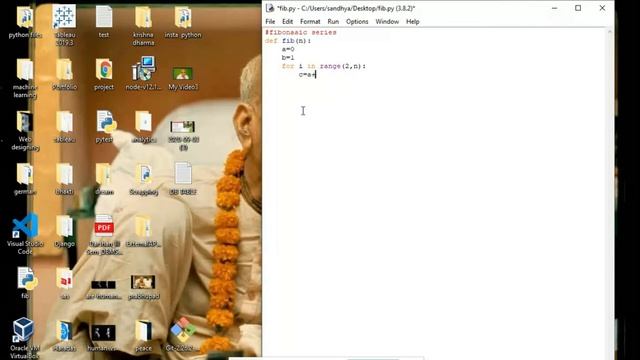Select the peace folder on desktop
Screen dimensions: 640x360
pyautogui.click(x=143, y=336)
